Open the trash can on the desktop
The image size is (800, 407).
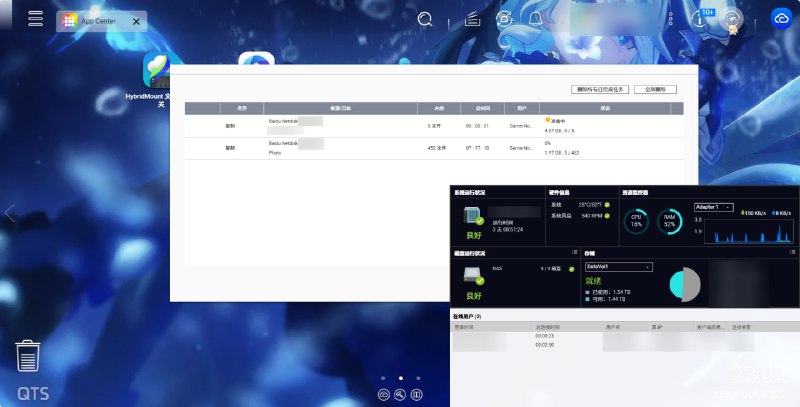pyautogui.click(x=28, y=357)
